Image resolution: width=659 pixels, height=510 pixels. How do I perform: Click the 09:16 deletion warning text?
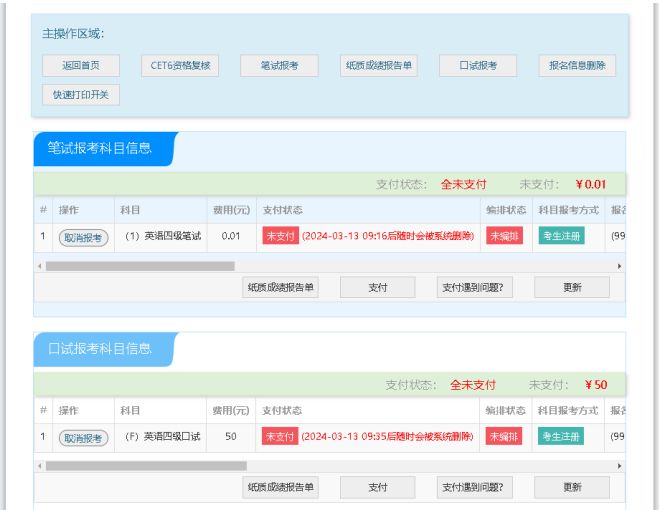coord(387,236)
